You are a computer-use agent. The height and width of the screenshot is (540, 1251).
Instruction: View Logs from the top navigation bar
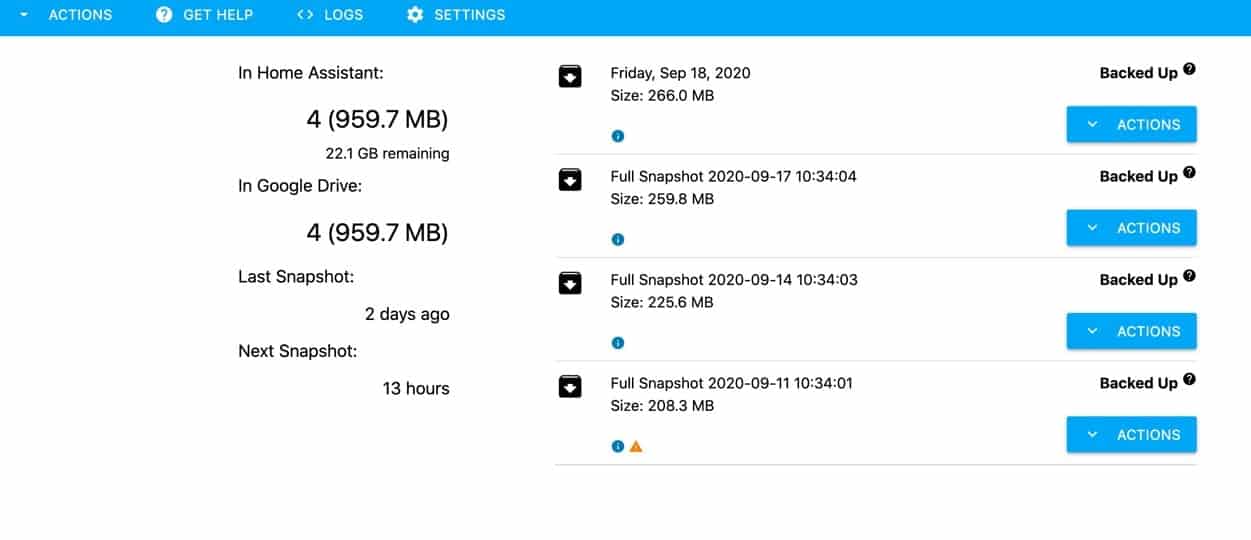(330, 15)
